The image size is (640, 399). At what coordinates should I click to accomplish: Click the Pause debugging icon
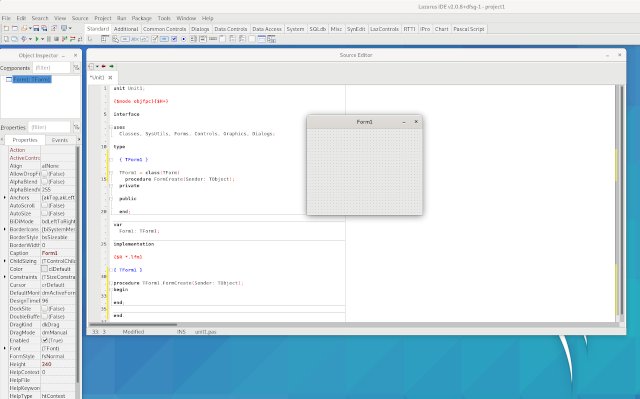tap(49, 39)
